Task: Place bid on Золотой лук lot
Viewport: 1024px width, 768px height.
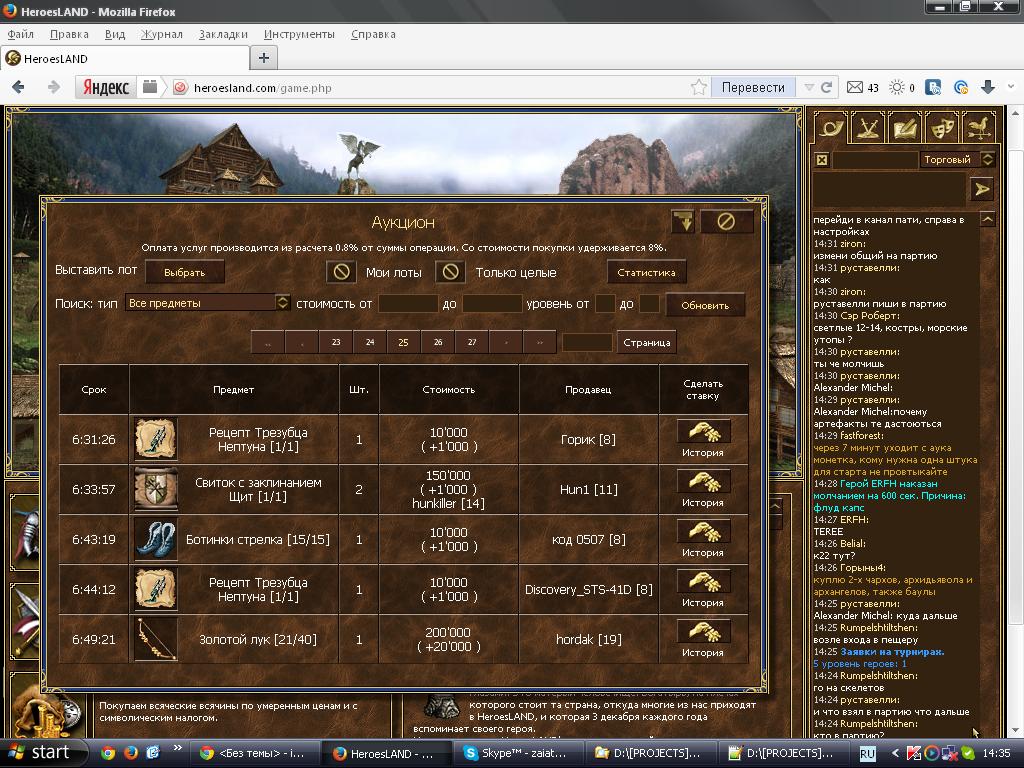Action: [x=703, y=632]
